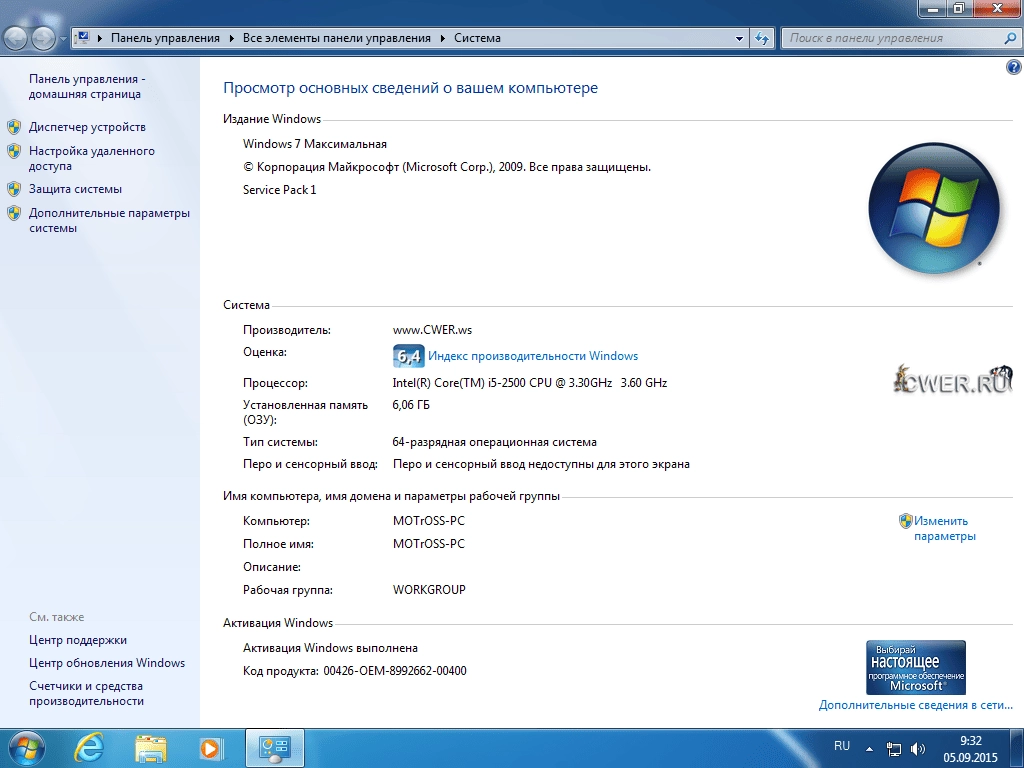Click the MOTrOSS-PC value next to Полное имя
The width and height of the screenshot is (1024, 768).
(429, 544)
